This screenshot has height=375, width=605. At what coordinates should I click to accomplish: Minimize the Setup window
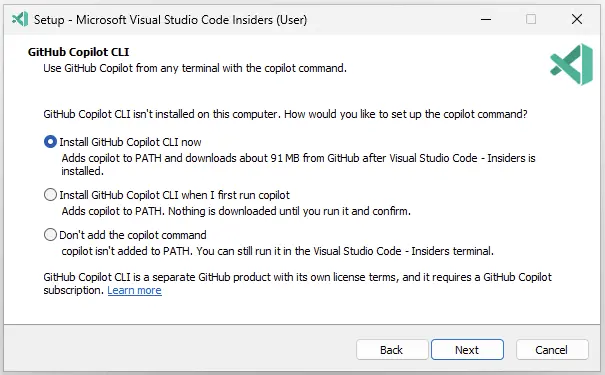click(x=486, y=19)
